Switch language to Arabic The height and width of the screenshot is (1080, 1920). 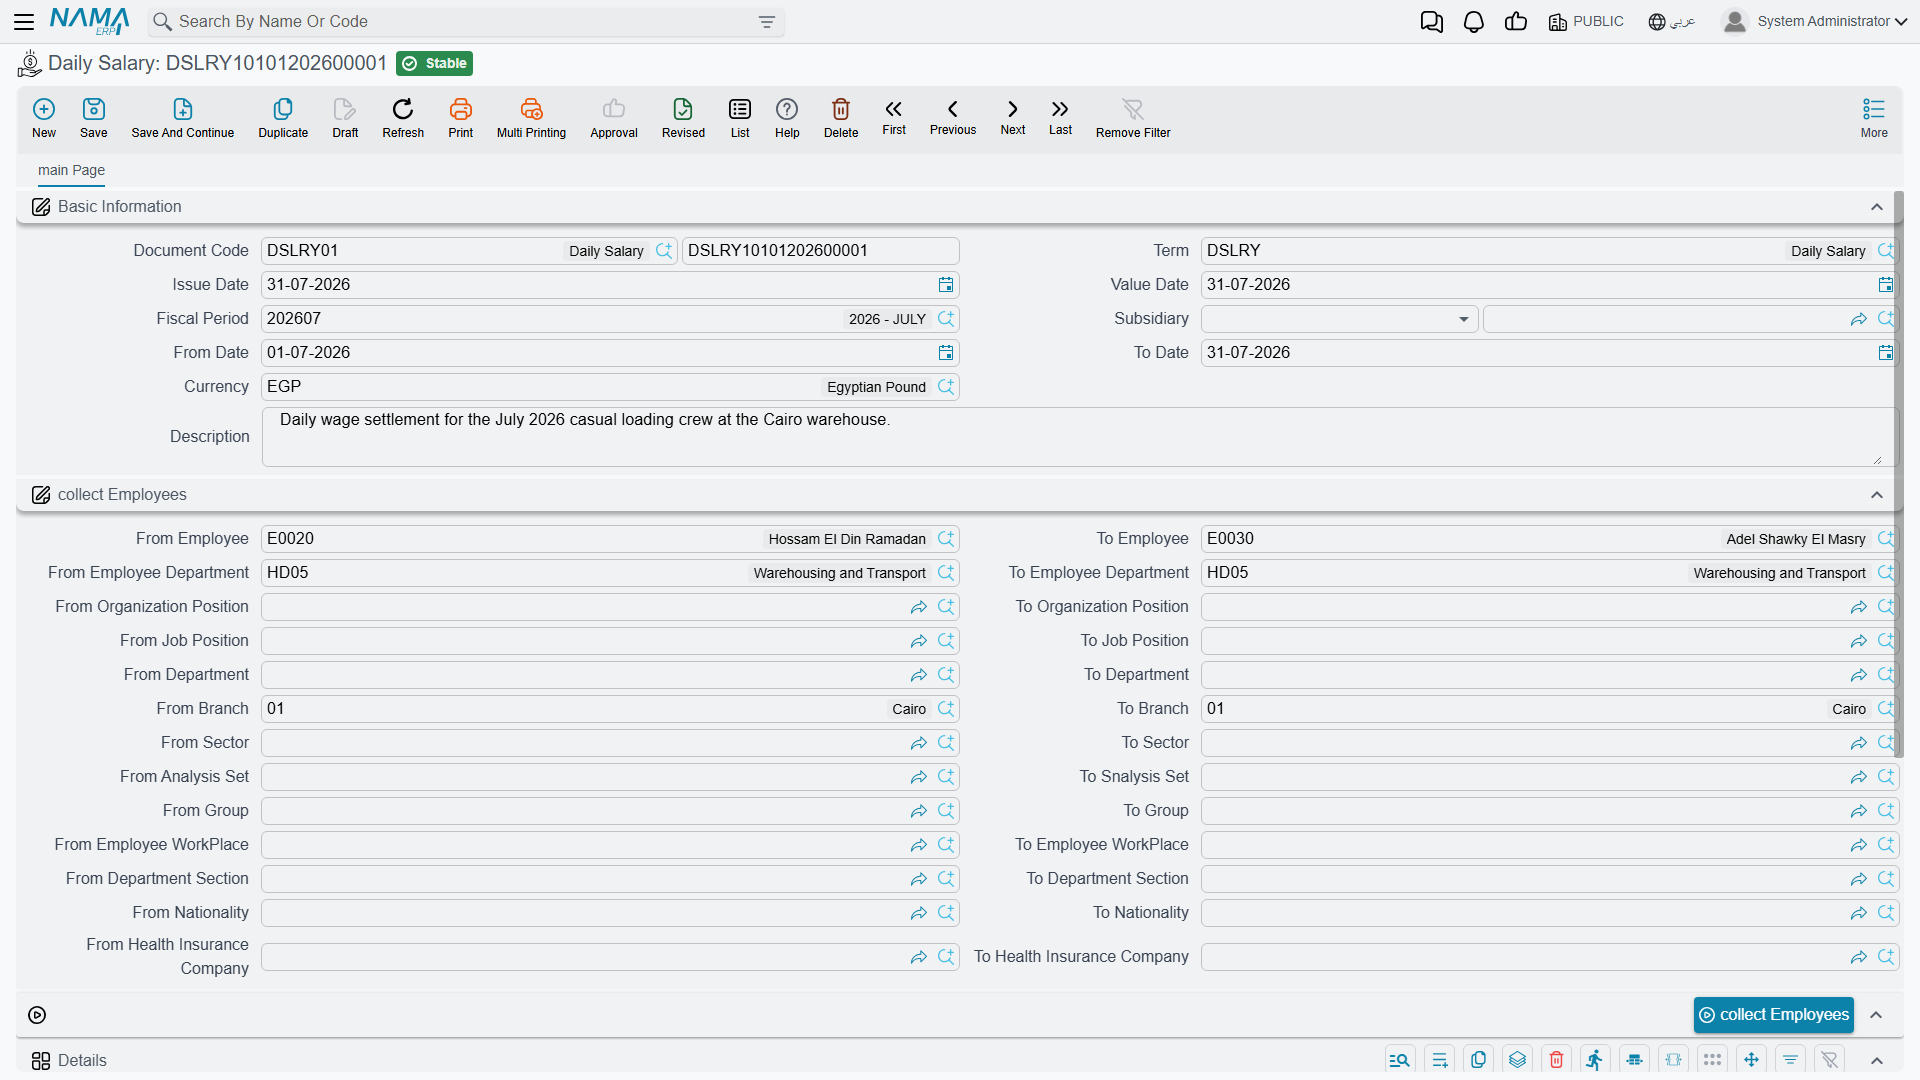click(x=1672, y=21)
